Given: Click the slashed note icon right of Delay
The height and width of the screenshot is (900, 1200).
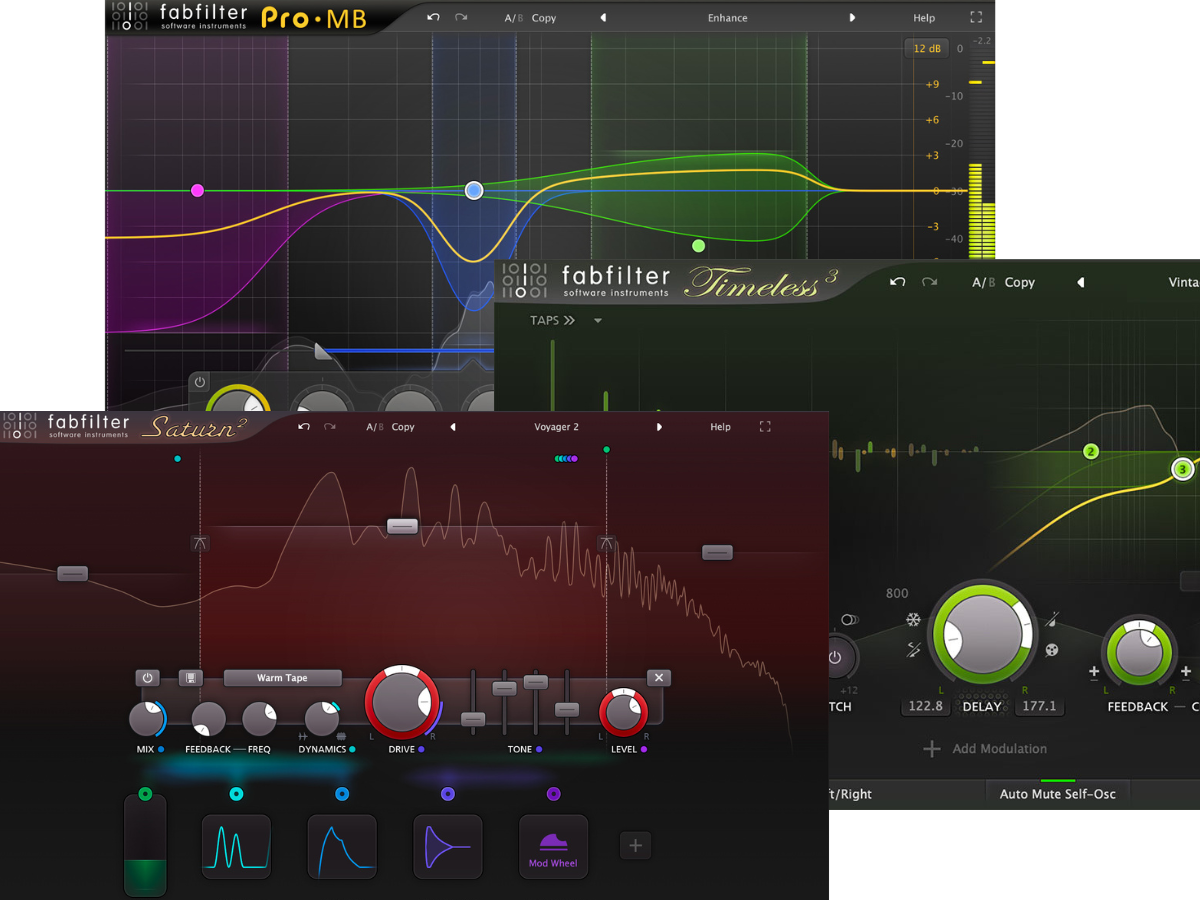Looking at the screenshot, I should (x=1051, y=621).
